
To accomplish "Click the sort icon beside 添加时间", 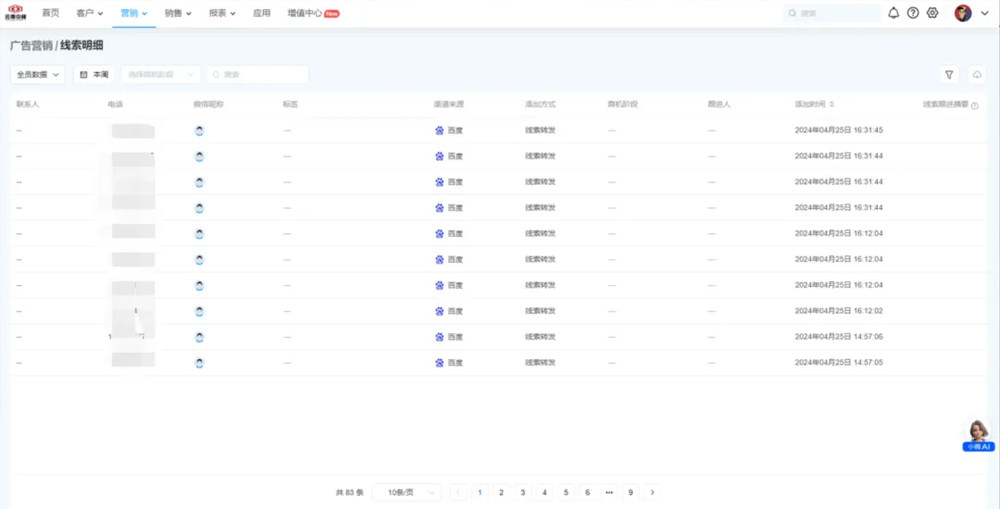I will [x=832, y=104].
